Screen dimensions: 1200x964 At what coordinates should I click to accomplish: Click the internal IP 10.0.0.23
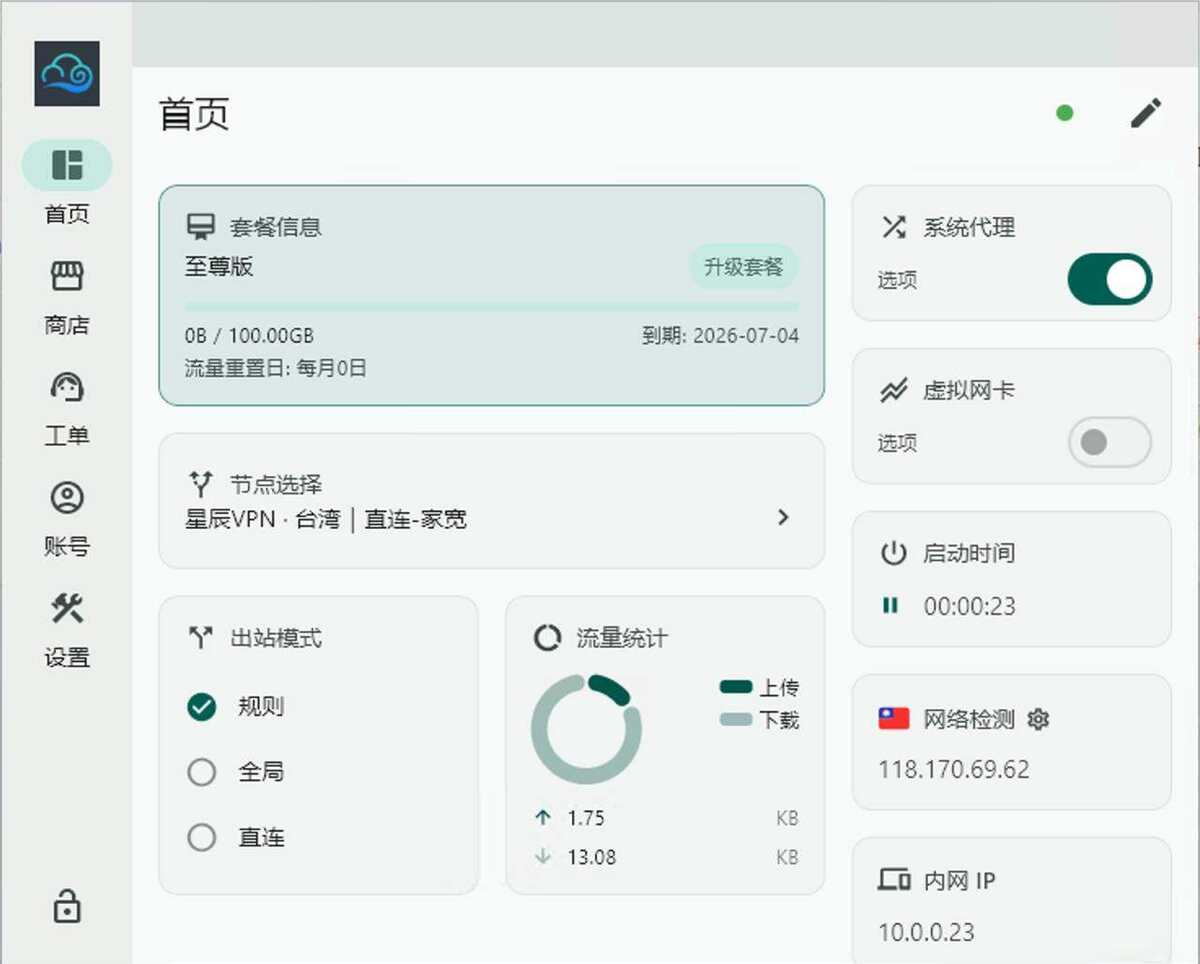(926, 932)
